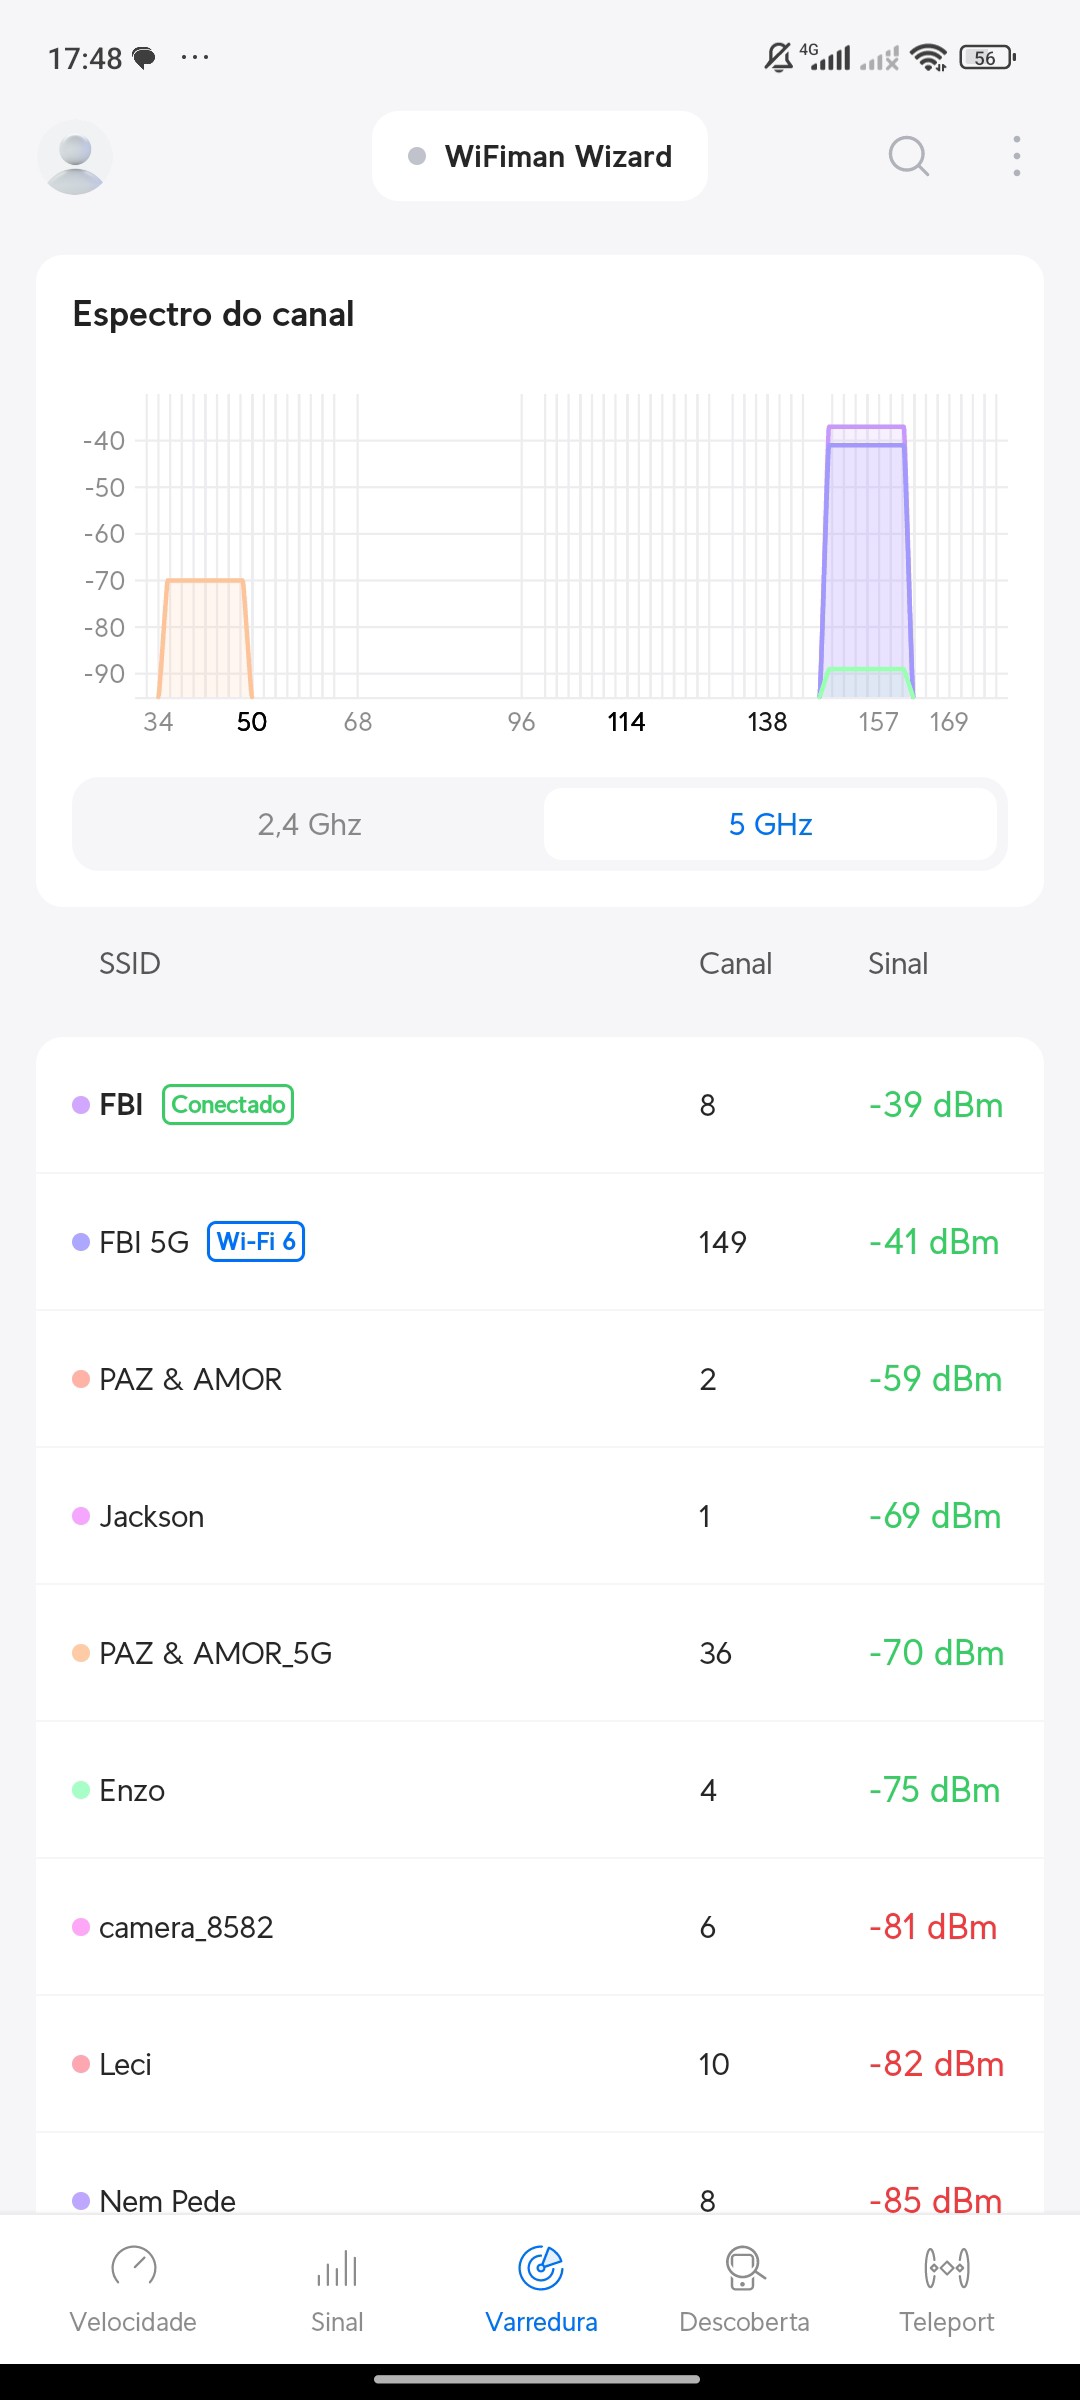Screen dimensions: 1080x2400
Task: Sort networks by Sinal column header
Action: click(897, 964)
